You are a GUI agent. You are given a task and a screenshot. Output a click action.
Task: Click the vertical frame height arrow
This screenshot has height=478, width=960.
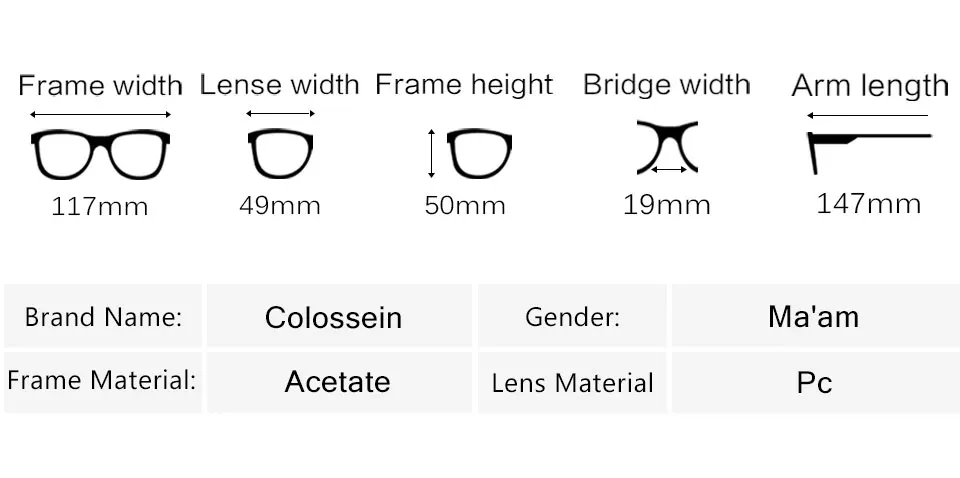click(432, 154)
